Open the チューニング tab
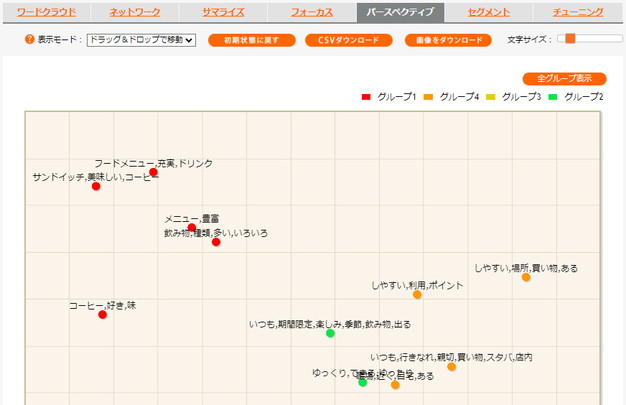Screen dimensions: 626x405 point(578,12)
